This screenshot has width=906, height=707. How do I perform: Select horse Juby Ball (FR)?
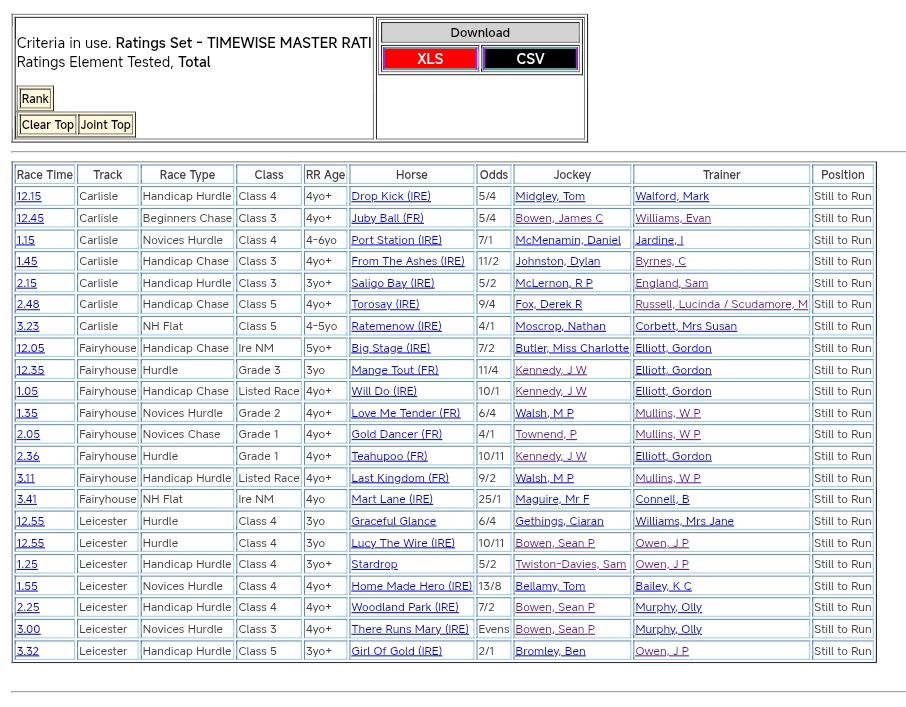click(387, 218)
